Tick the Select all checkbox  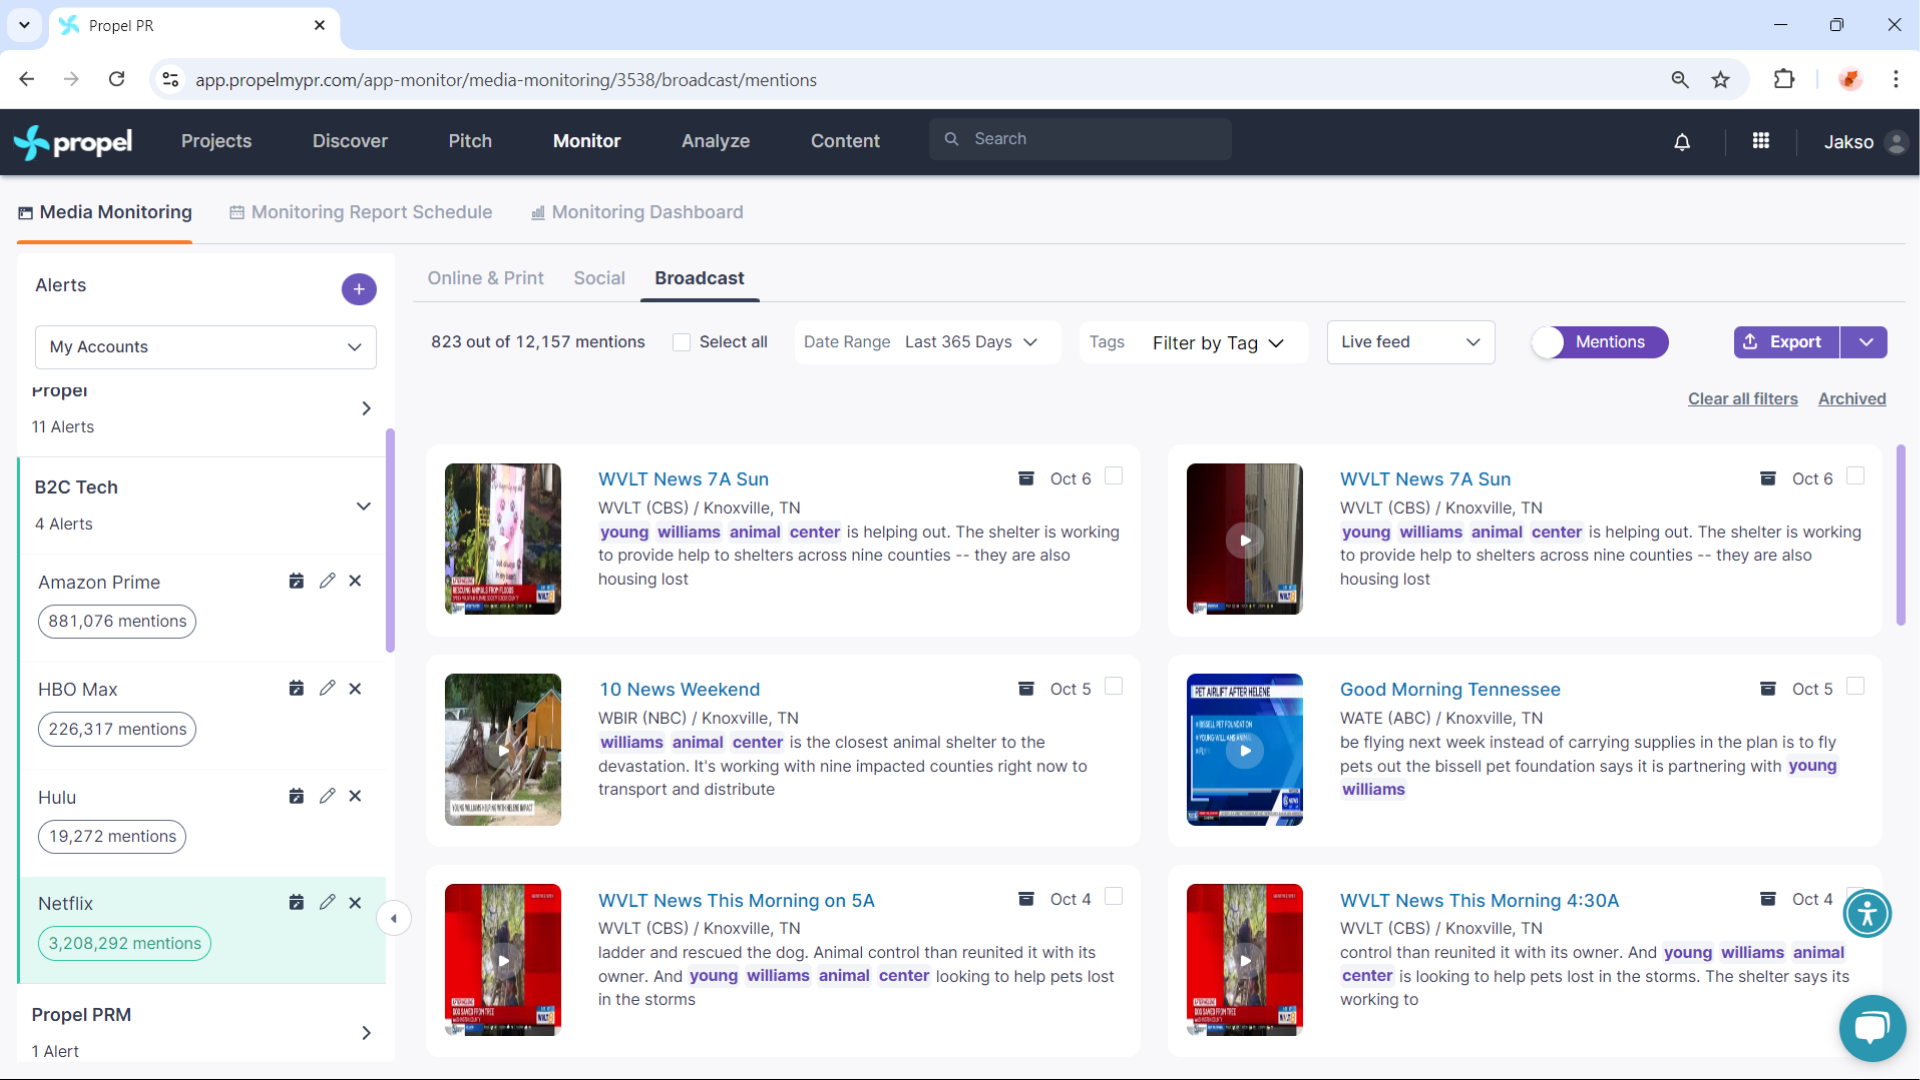coord(681,342)
